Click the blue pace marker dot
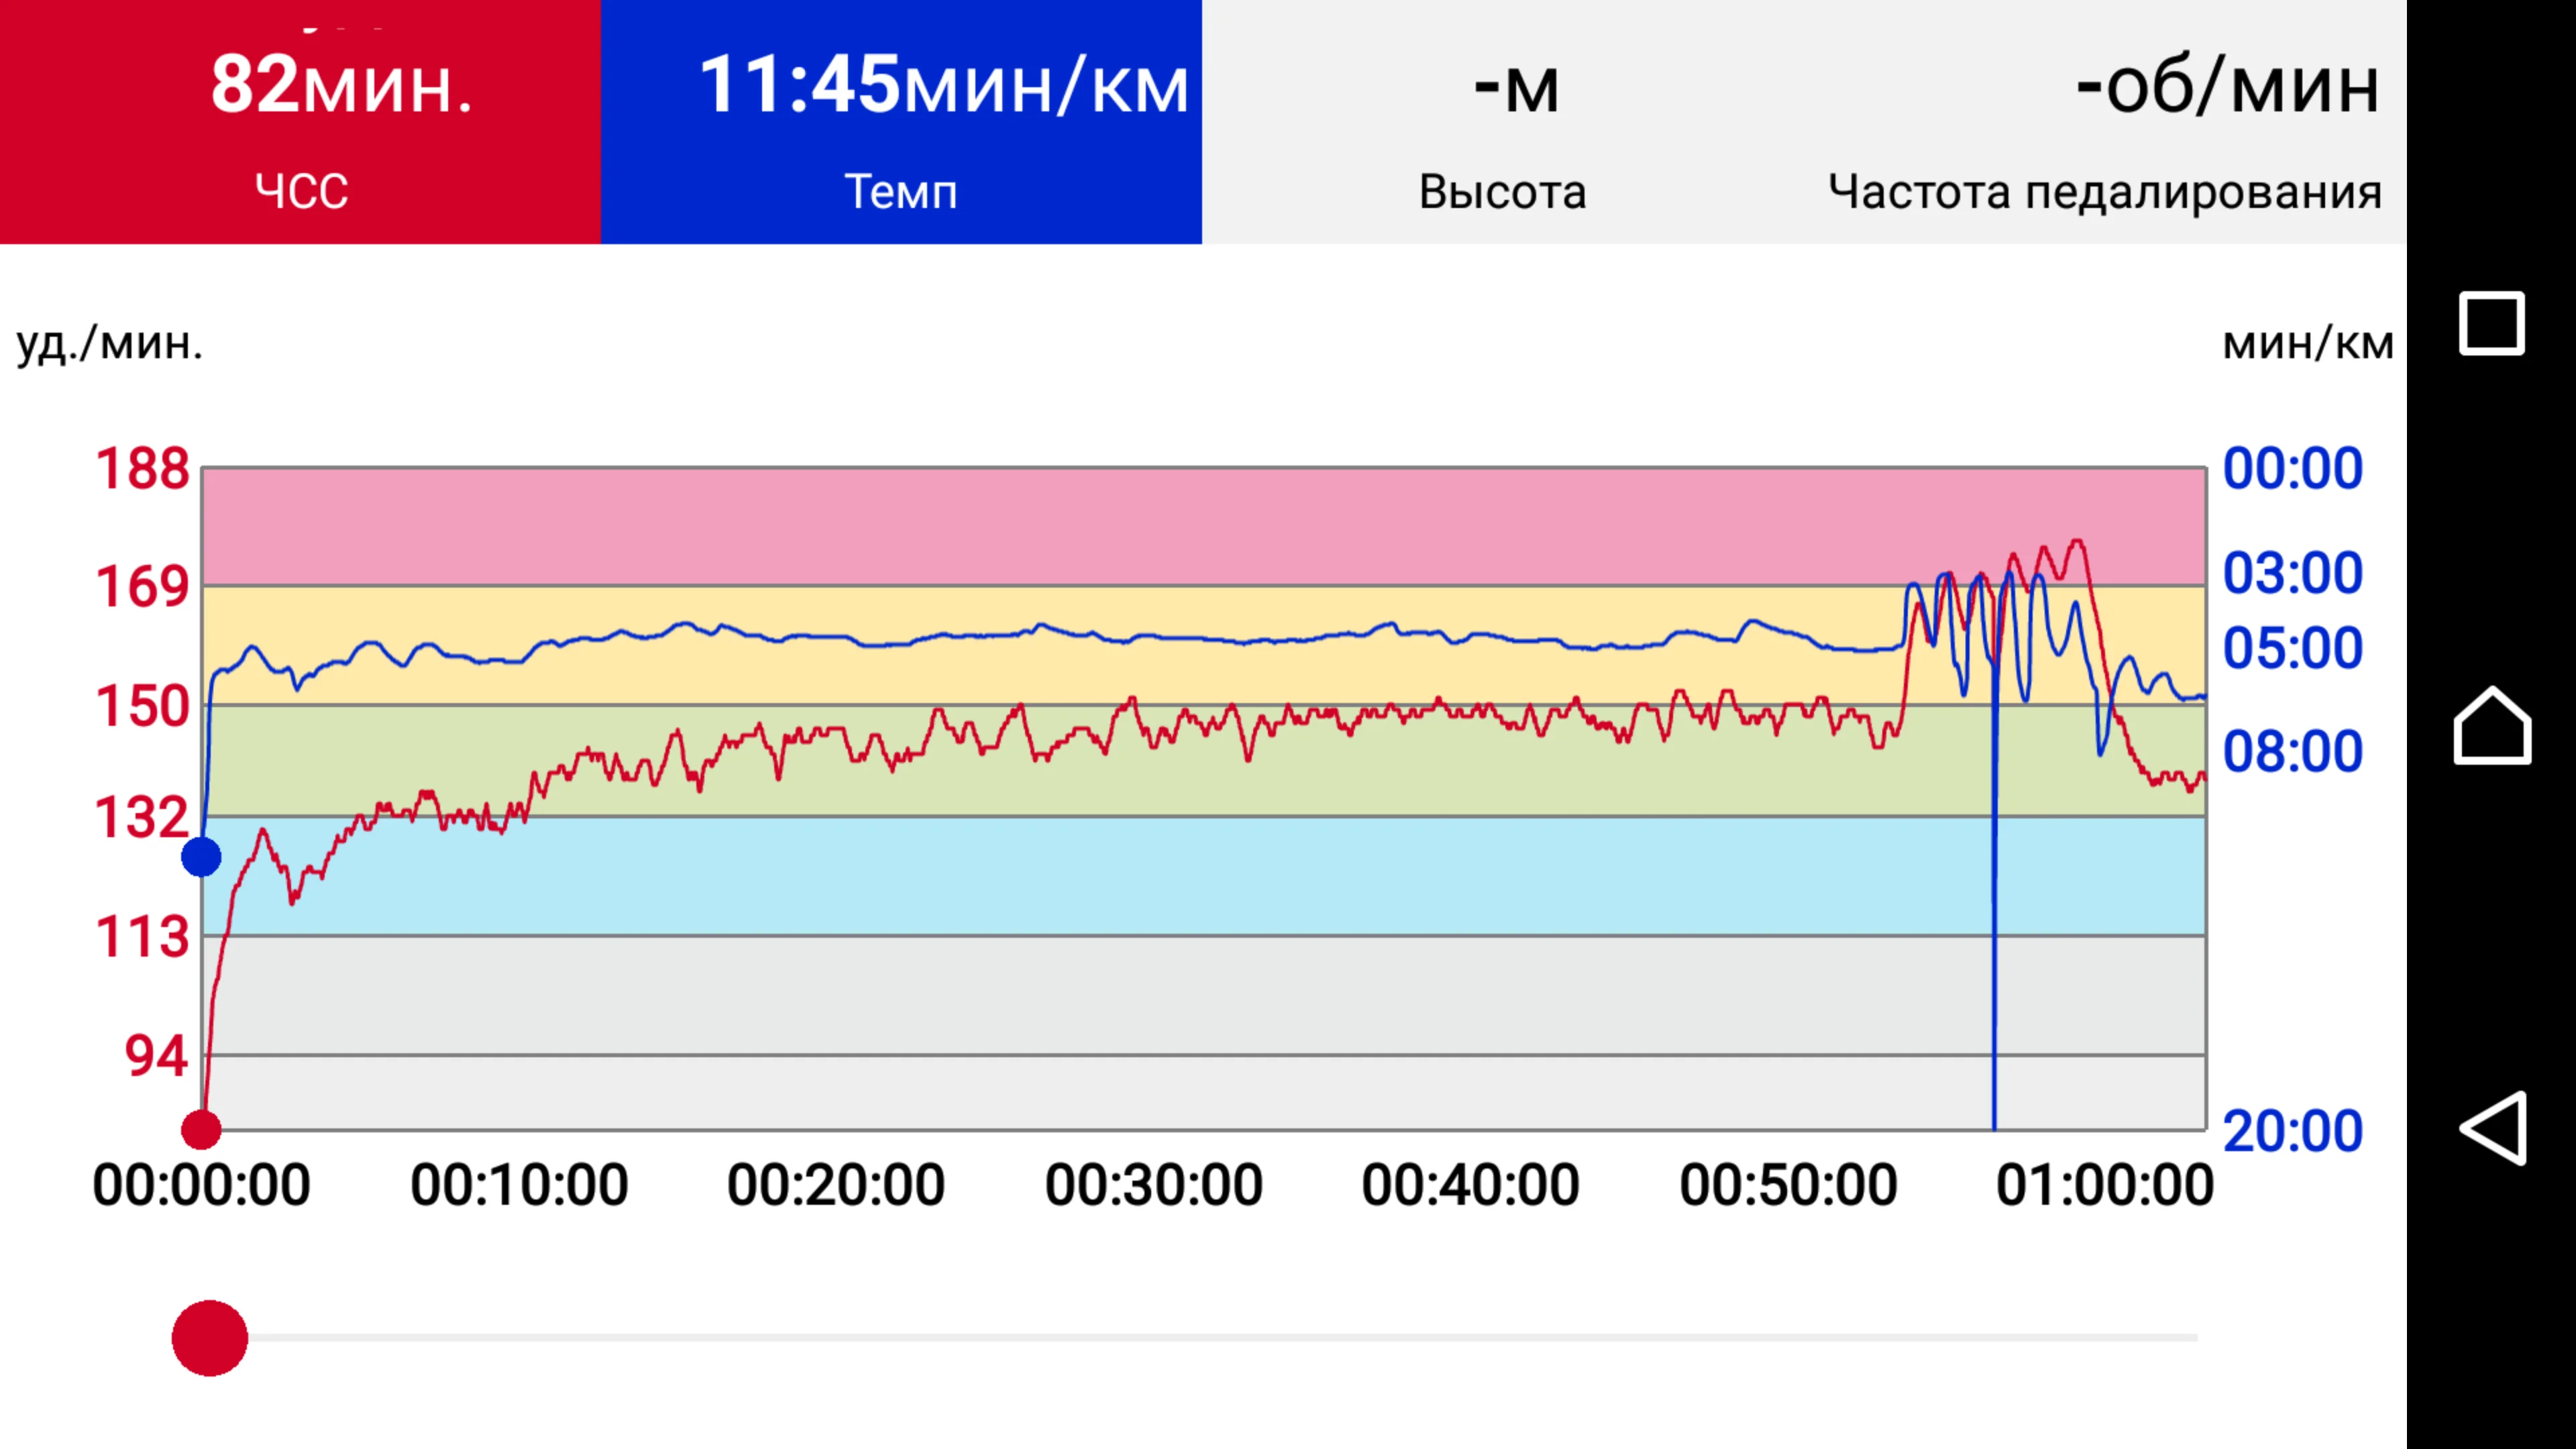2576x1449 pixels. [201, 857]
